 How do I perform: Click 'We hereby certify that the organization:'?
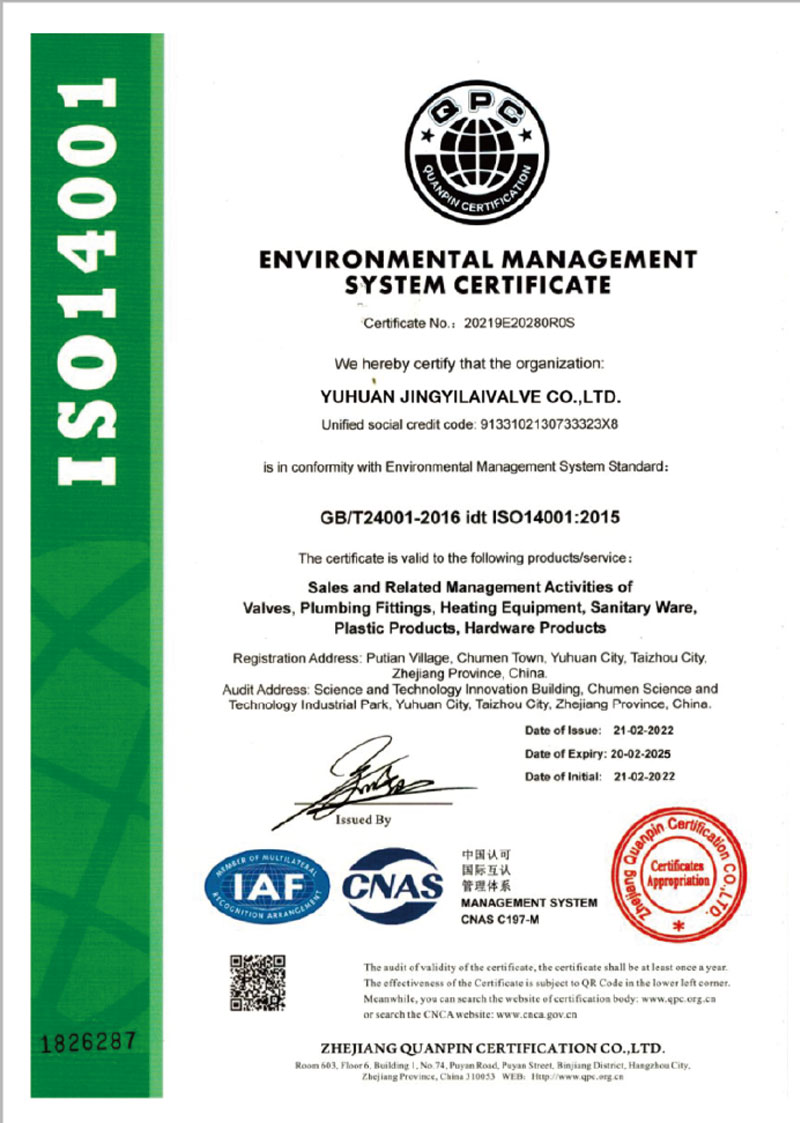[x=469, y=364]
